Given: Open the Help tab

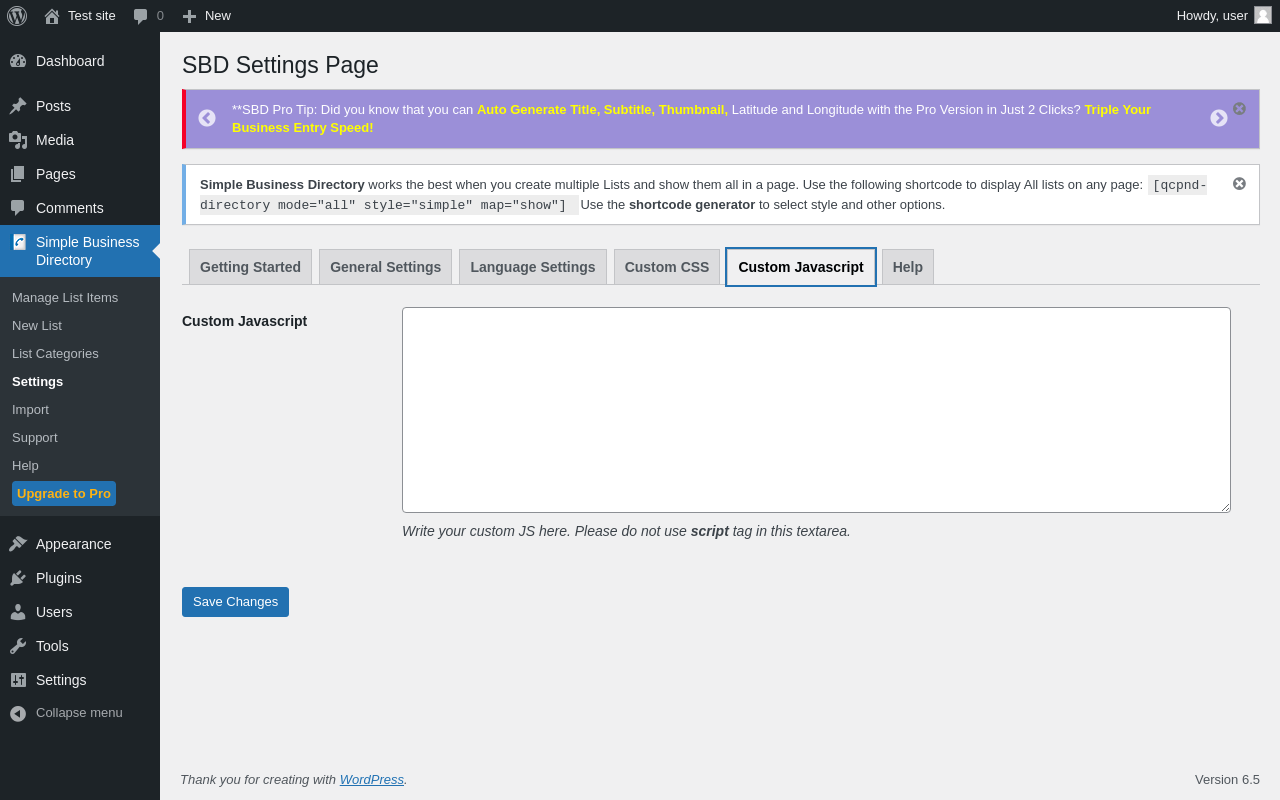Looking at the screenshot, I should (x=908, y=267).
